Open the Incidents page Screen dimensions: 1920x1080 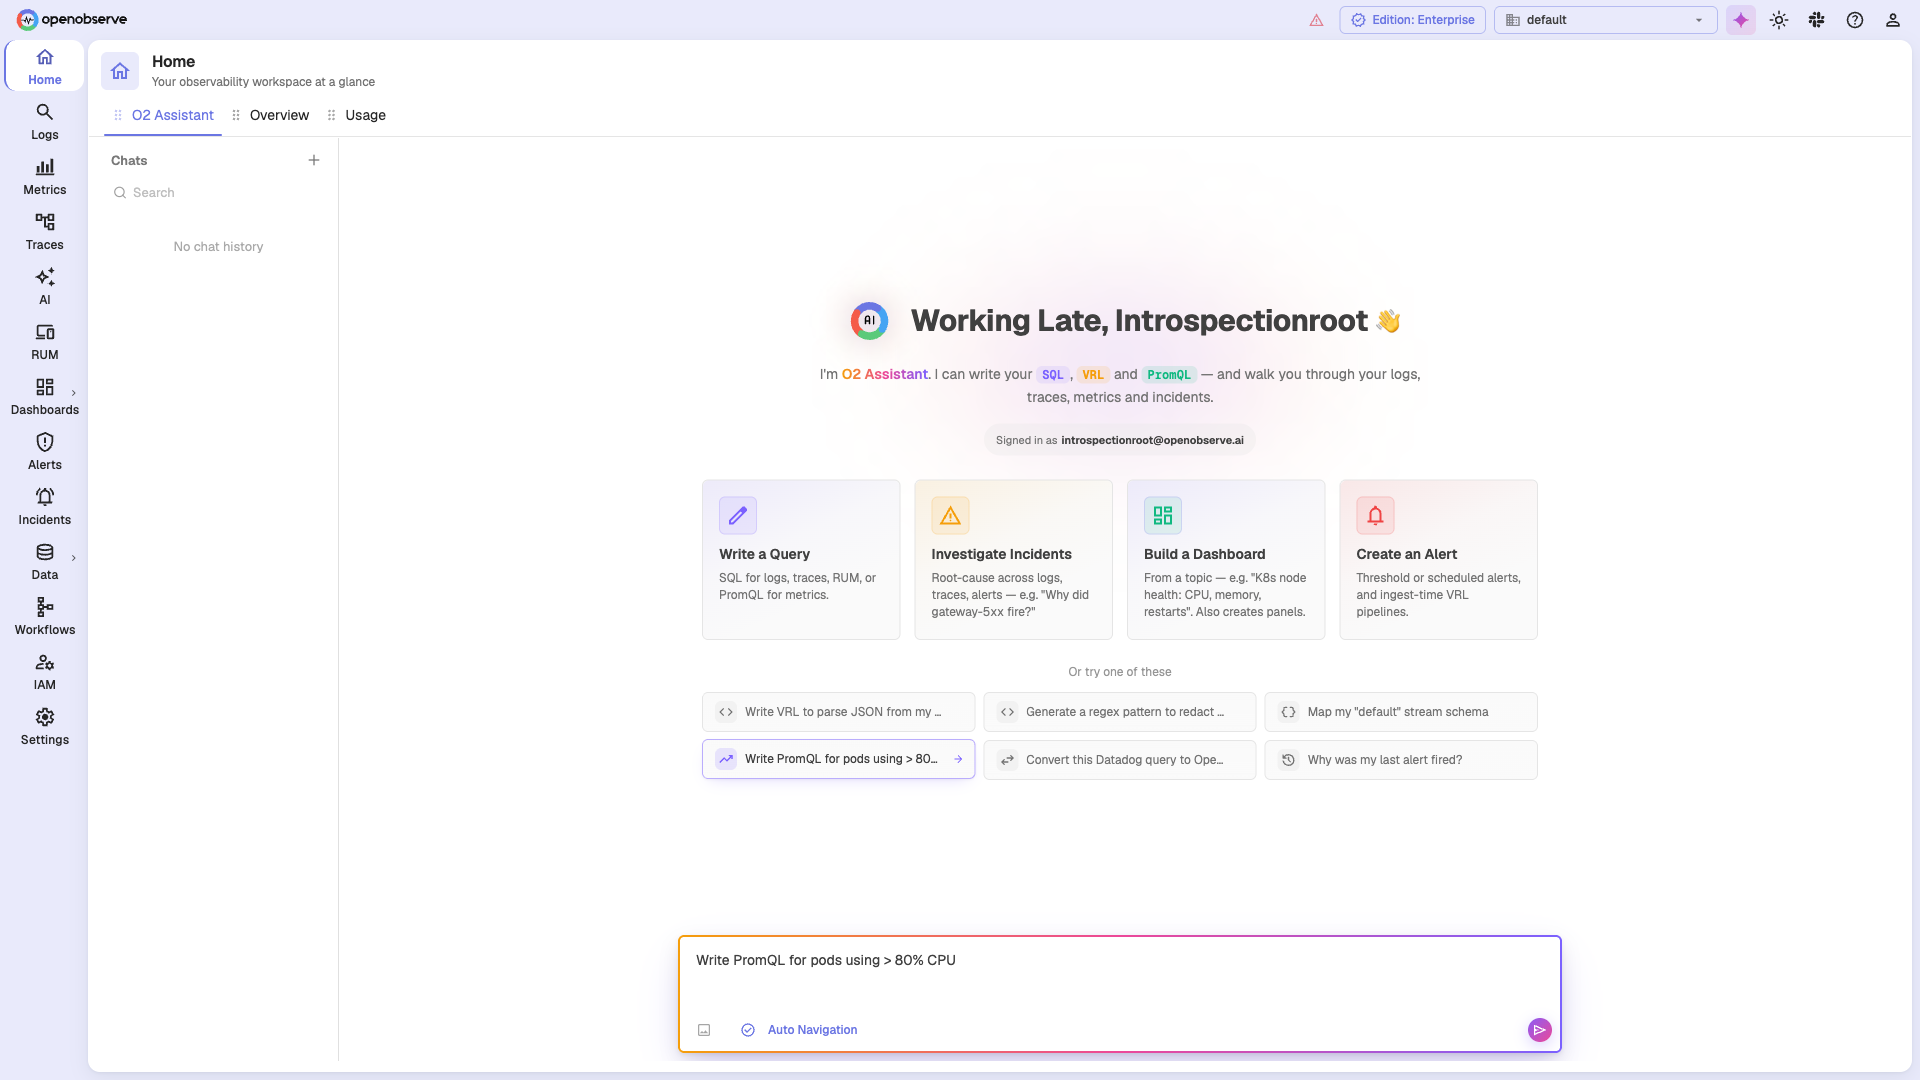44,507
